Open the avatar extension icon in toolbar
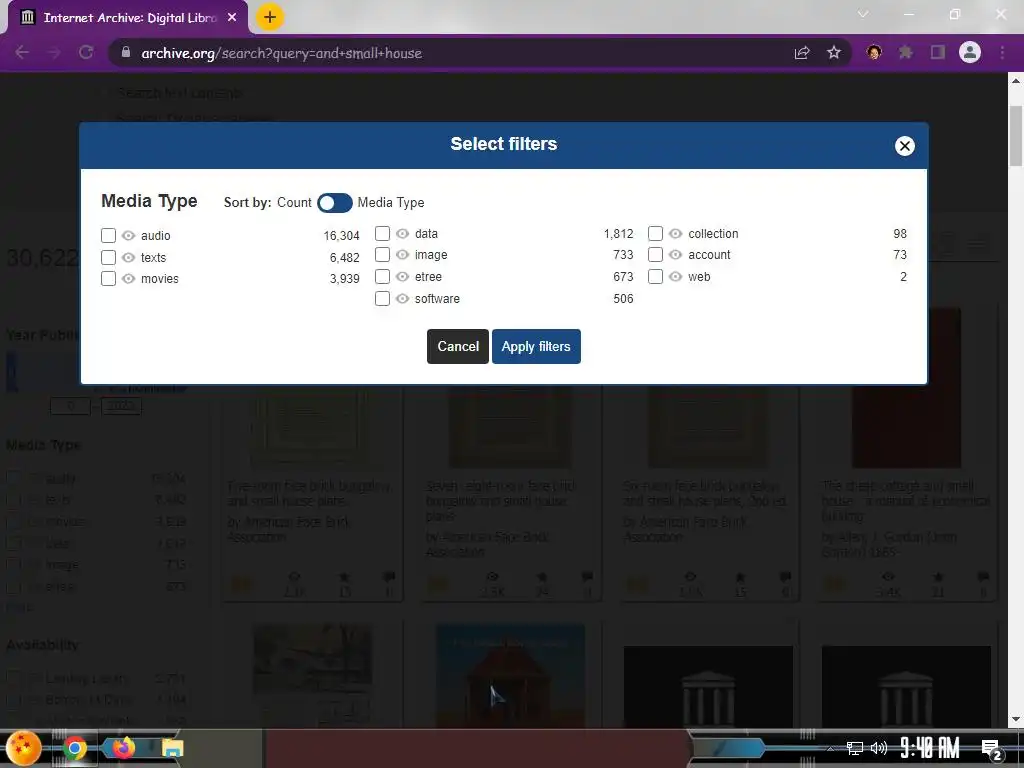This screenshot has height=768, width=1024. tap(874, 52)
